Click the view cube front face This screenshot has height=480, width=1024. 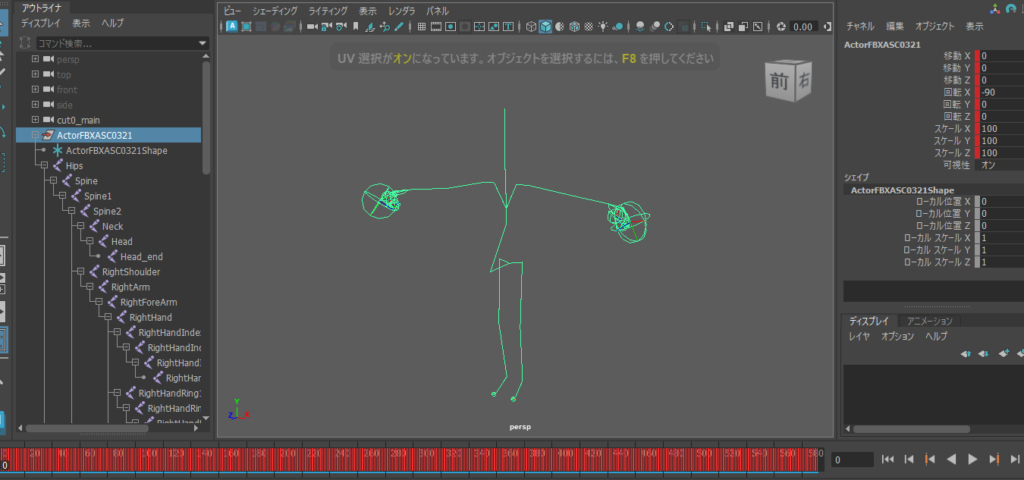point(780,83)
